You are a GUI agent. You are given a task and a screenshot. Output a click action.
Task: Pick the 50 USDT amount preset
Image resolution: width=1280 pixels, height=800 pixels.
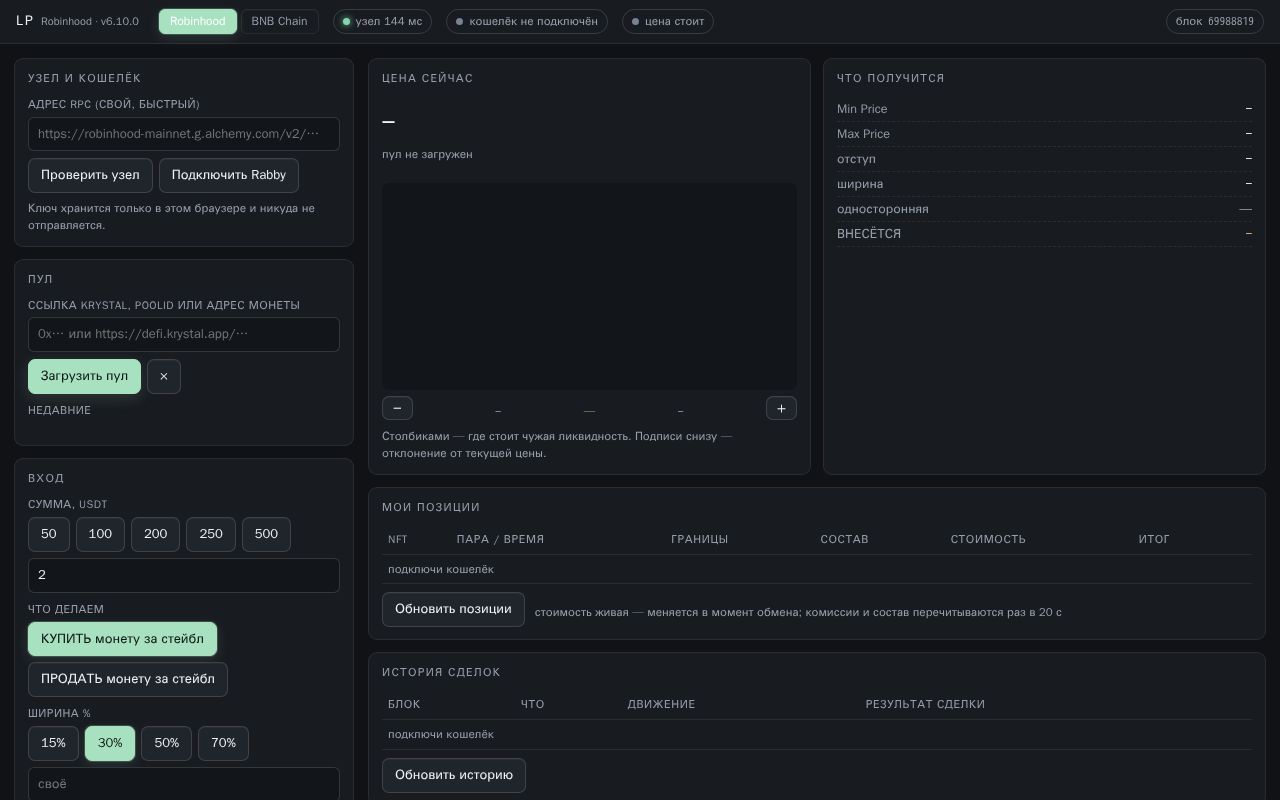click(x=49, y=534)
